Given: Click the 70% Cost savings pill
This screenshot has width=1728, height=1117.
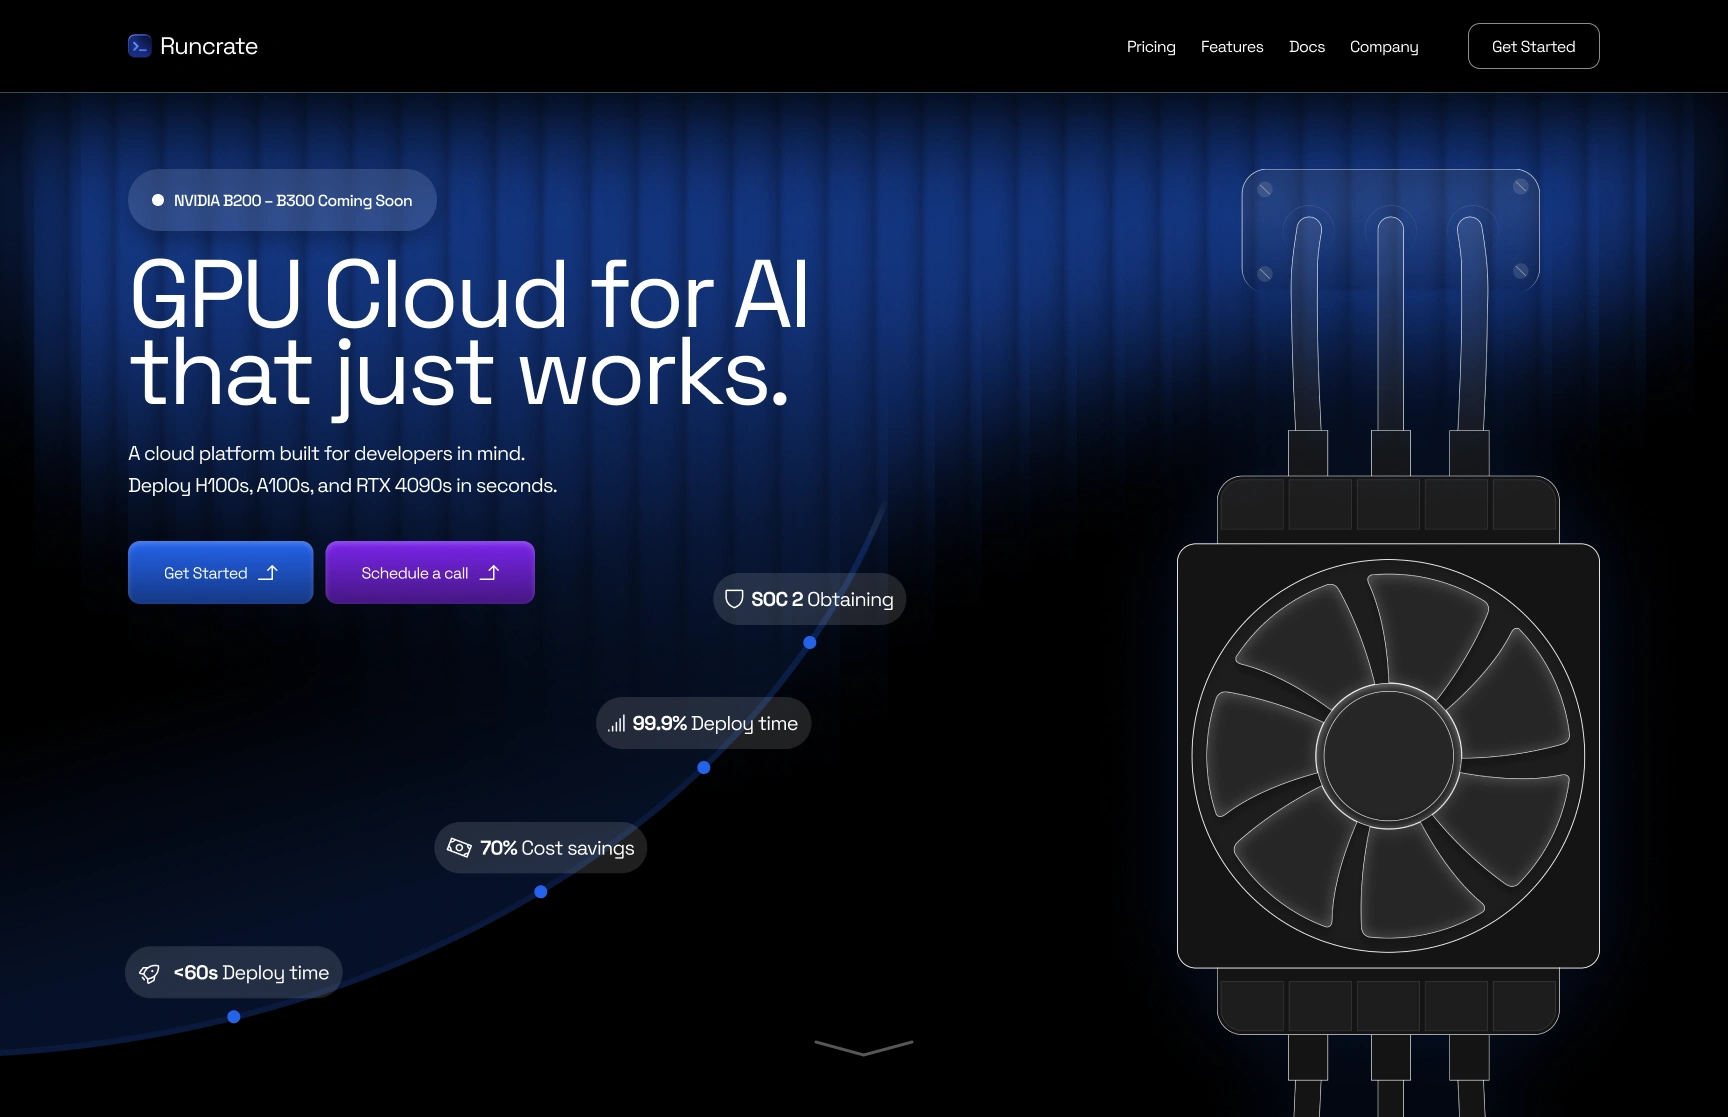Looking at the screenshot, I should pyautogui.click(x=541, y=848).
